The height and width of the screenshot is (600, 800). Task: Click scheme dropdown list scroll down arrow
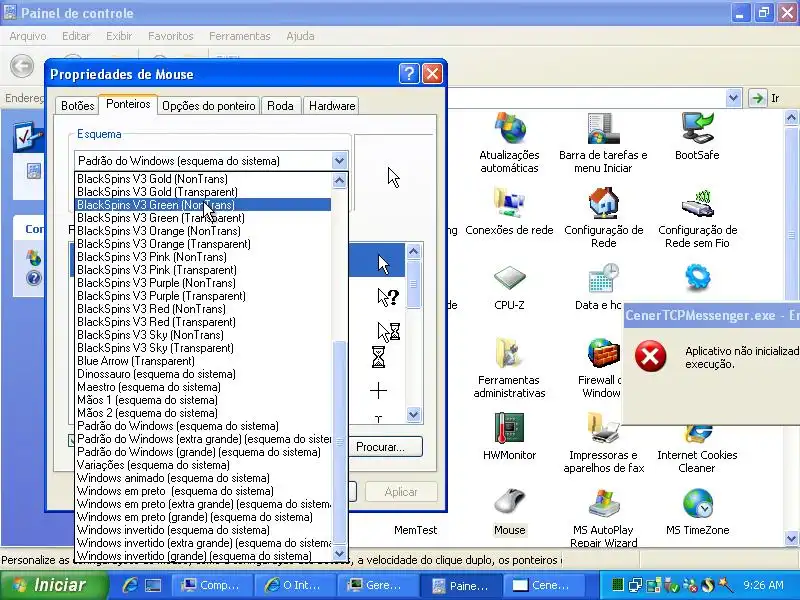point(339,553)
